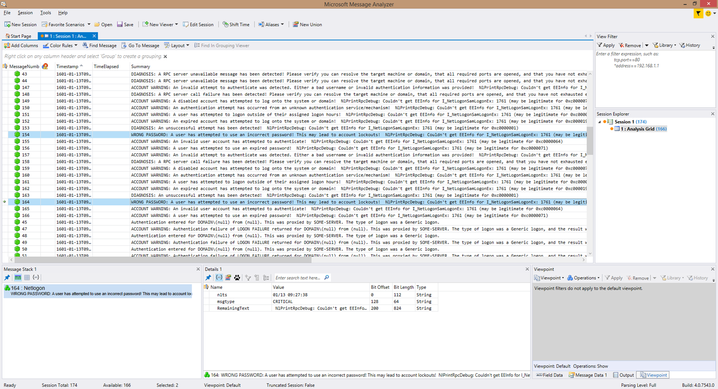Select the RemainingText field row
The width and height of the screenshot is (718, 389).
320,308
